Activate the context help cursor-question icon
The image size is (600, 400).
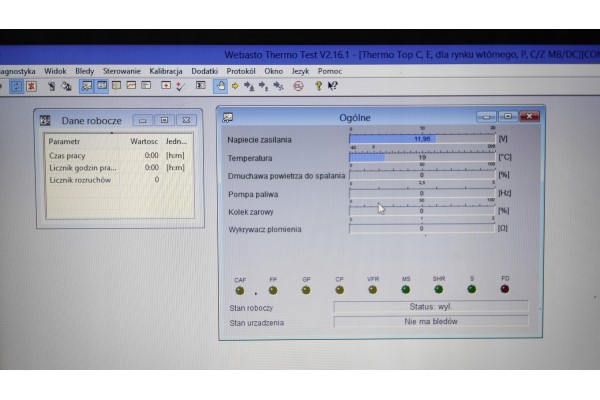pyautogui.click(x=332, y=86)
